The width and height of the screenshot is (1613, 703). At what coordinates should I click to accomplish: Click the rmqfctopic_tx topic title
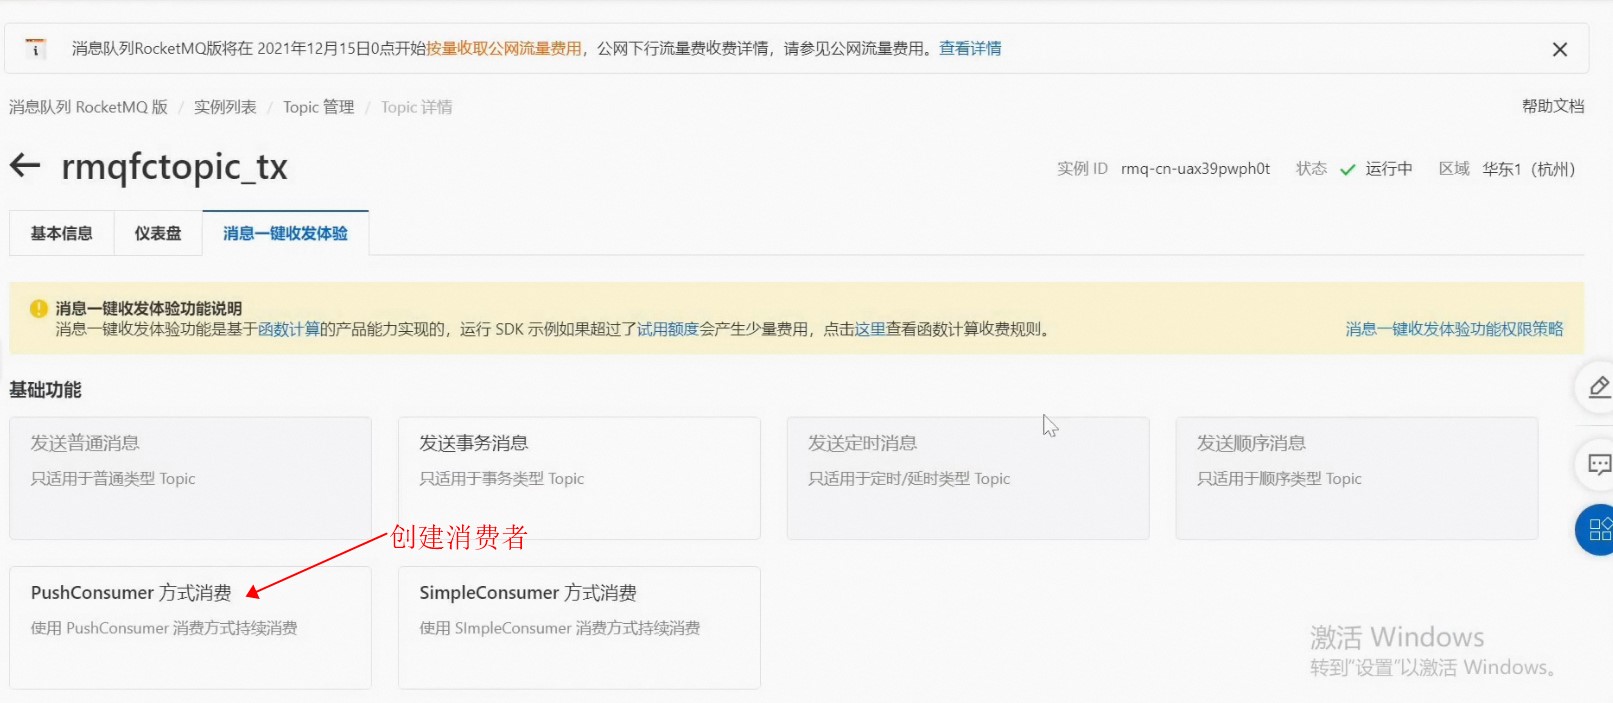(174, 166)
